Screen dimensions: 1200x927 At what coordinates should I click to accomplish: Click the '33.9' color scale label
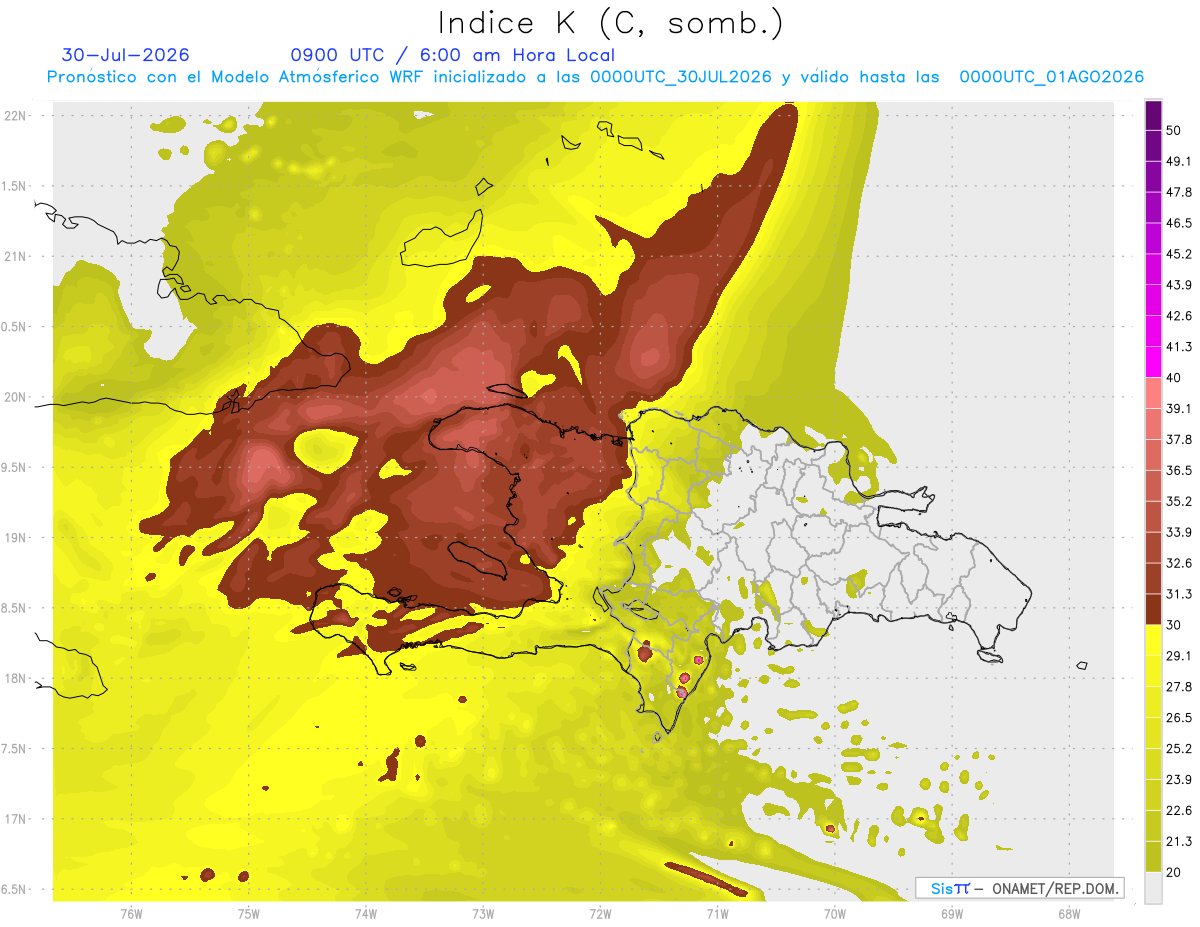click(x=1179, y=532)
